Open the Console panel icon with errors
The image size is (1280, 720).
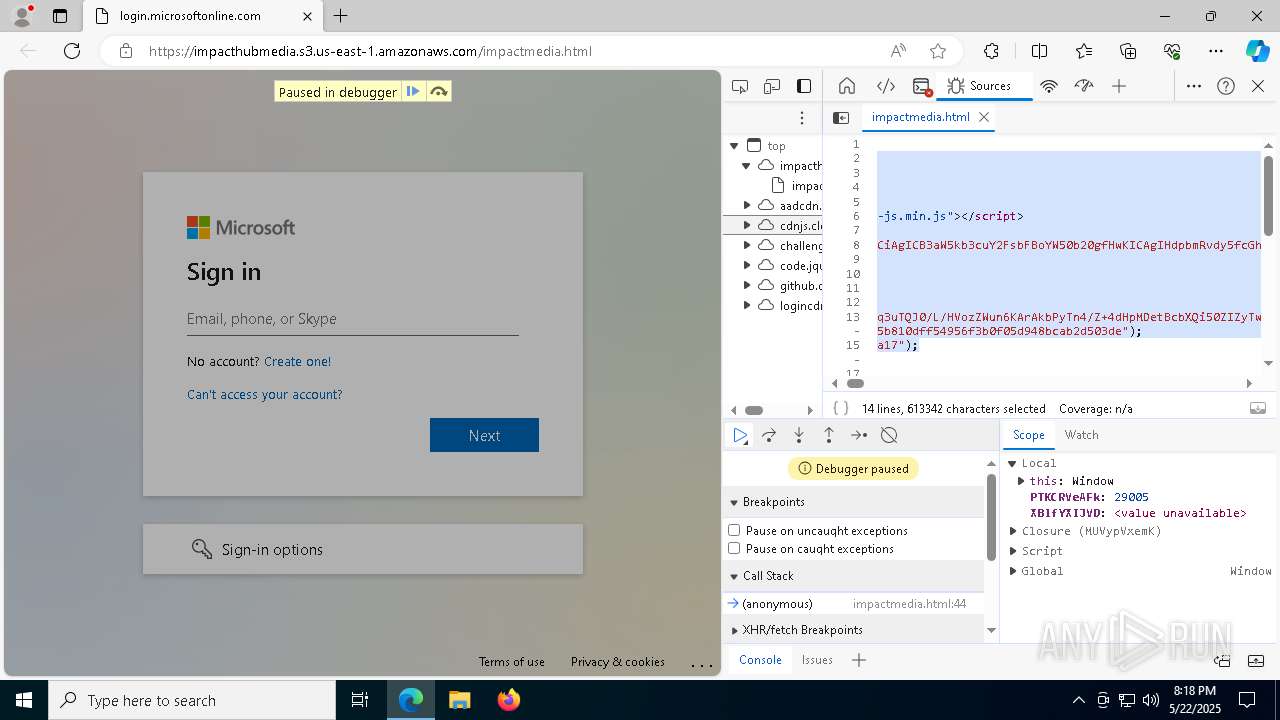pyautogui.click(x=922, y=86)
